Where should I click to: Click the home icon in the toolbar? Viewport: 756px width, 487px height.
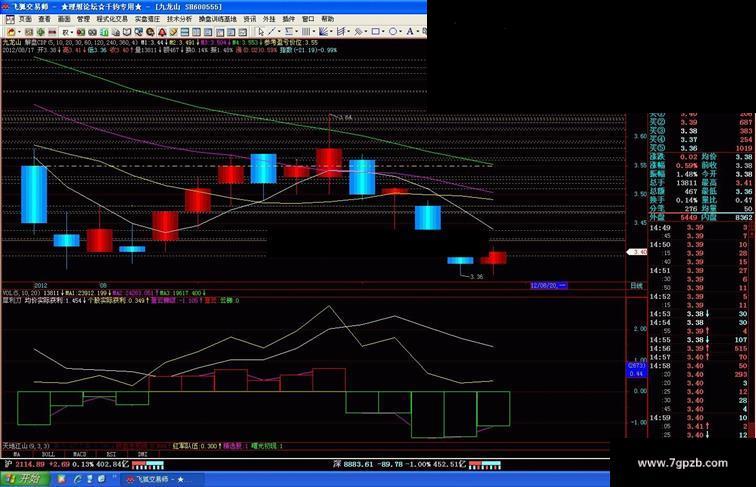coord(12,32)
